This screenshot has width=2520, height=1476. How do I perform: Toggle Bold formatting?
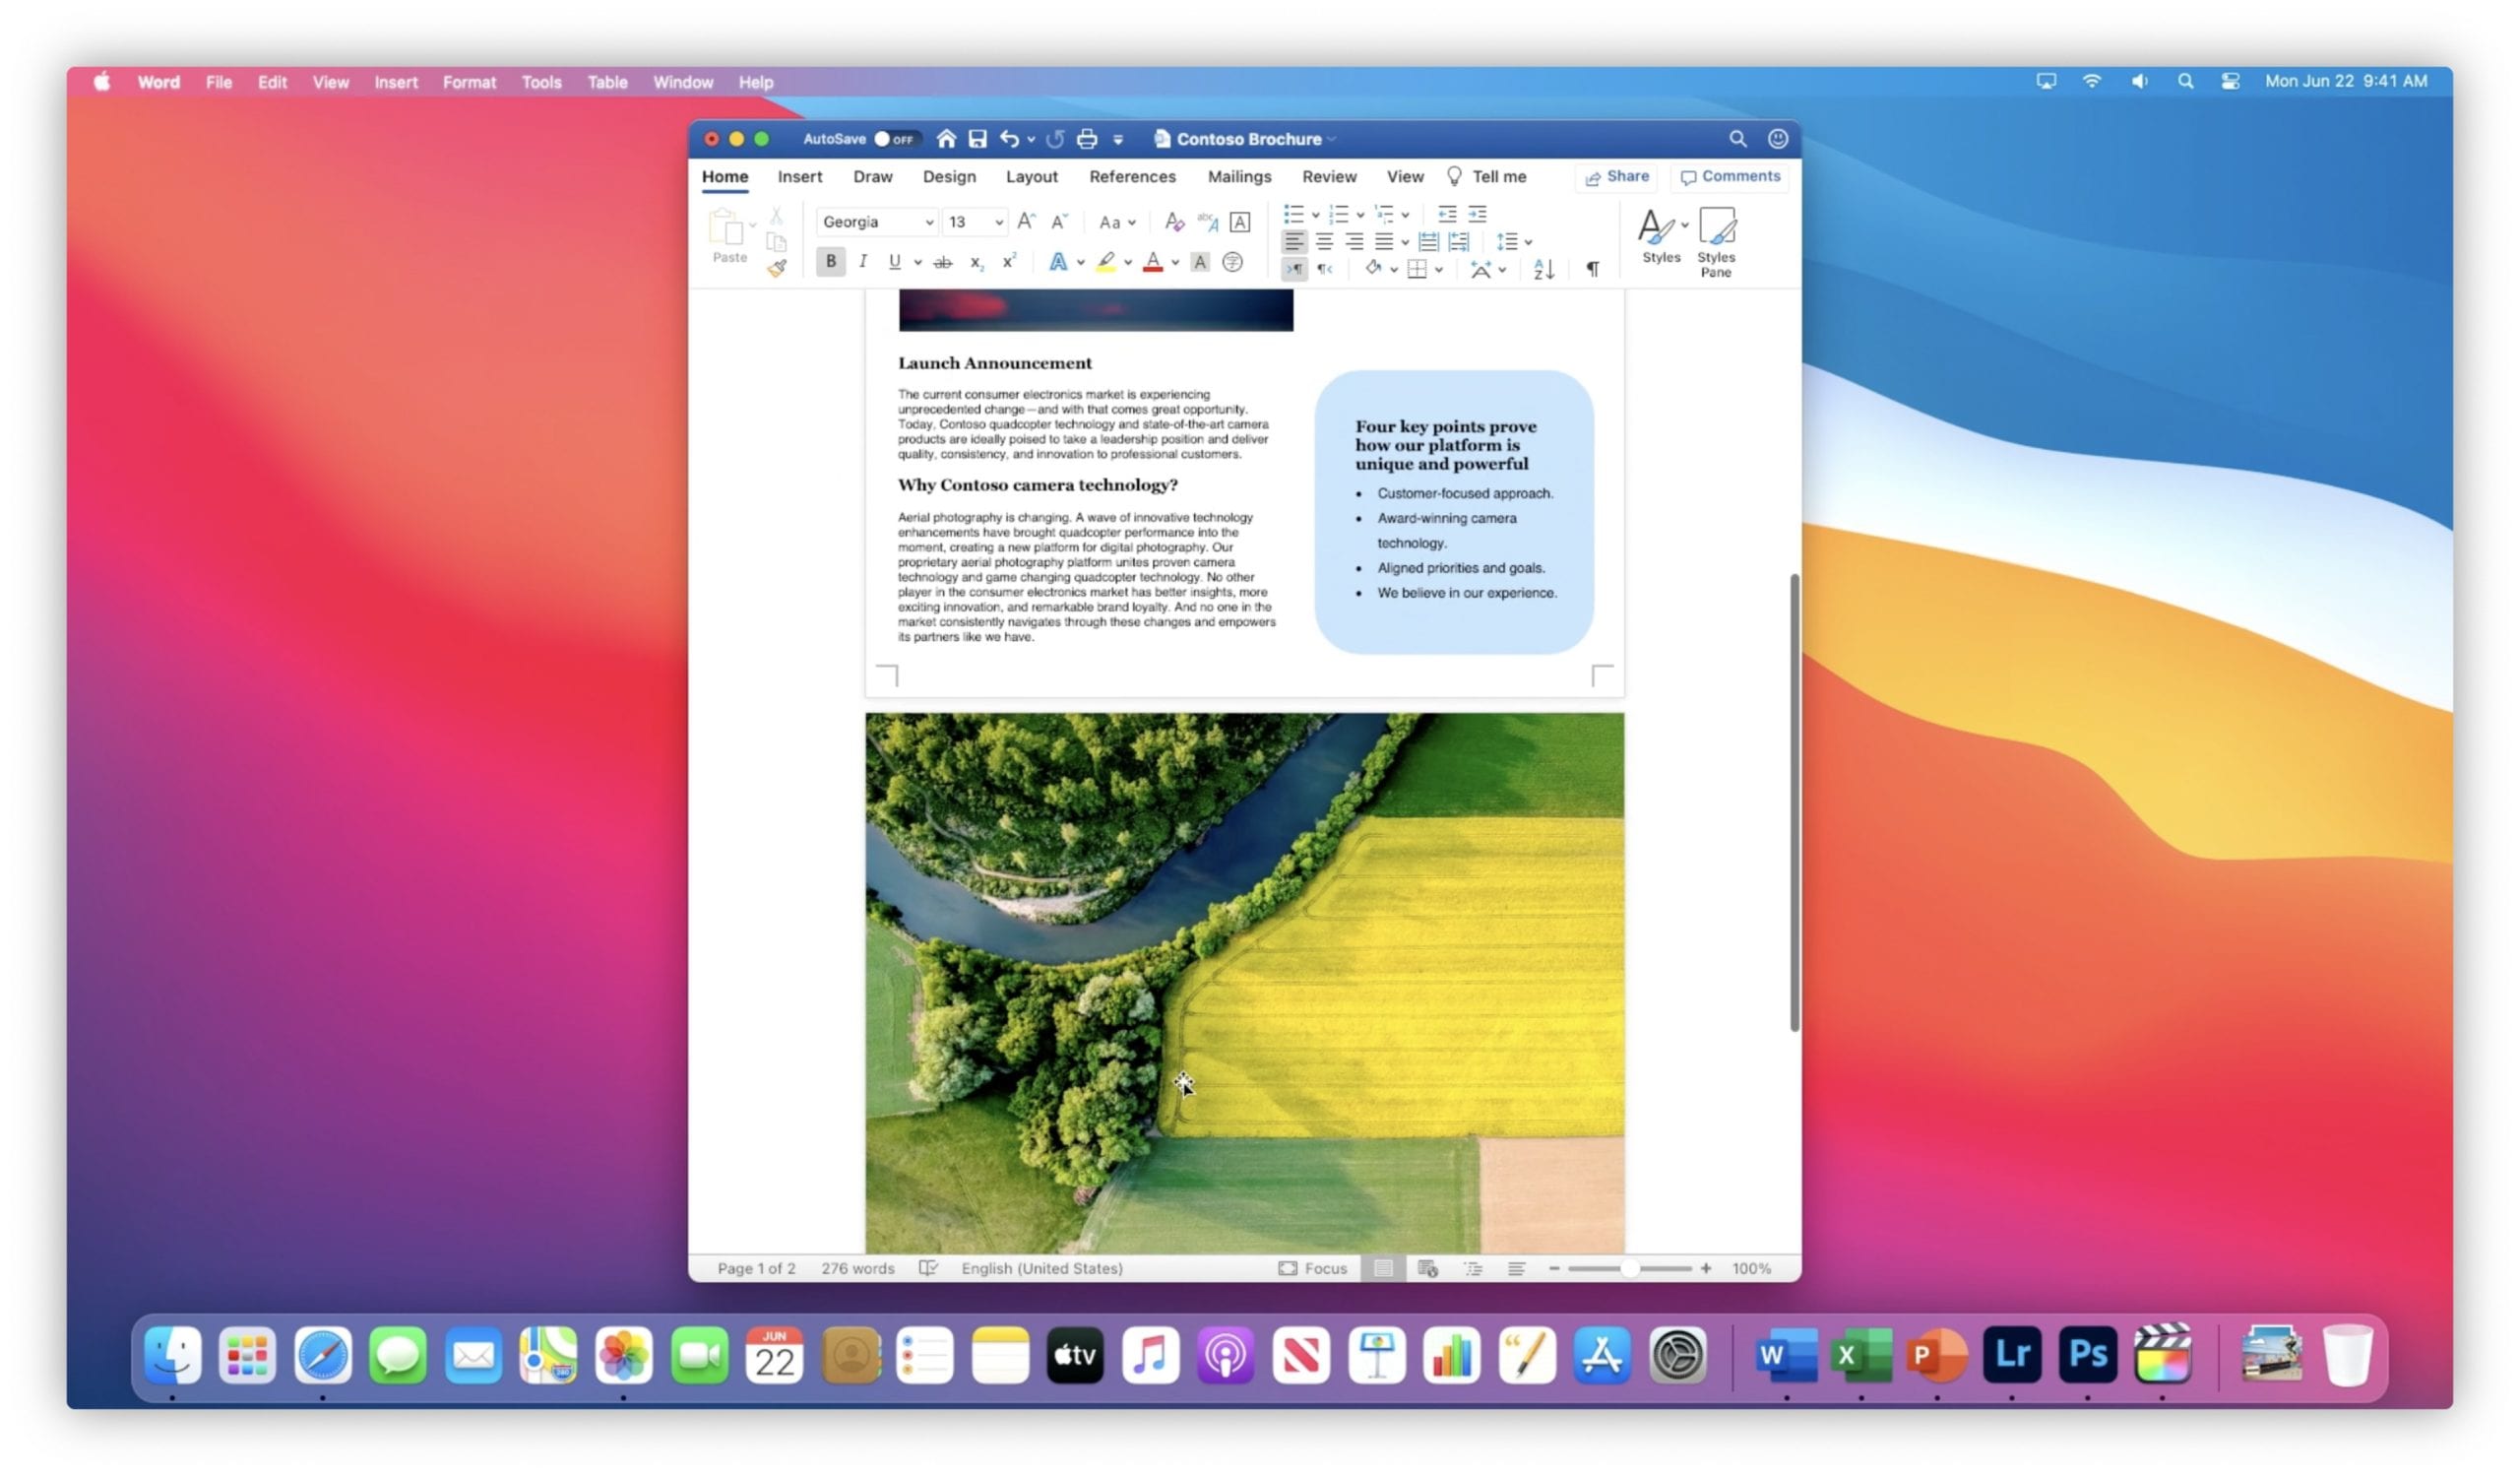(830, 262)
